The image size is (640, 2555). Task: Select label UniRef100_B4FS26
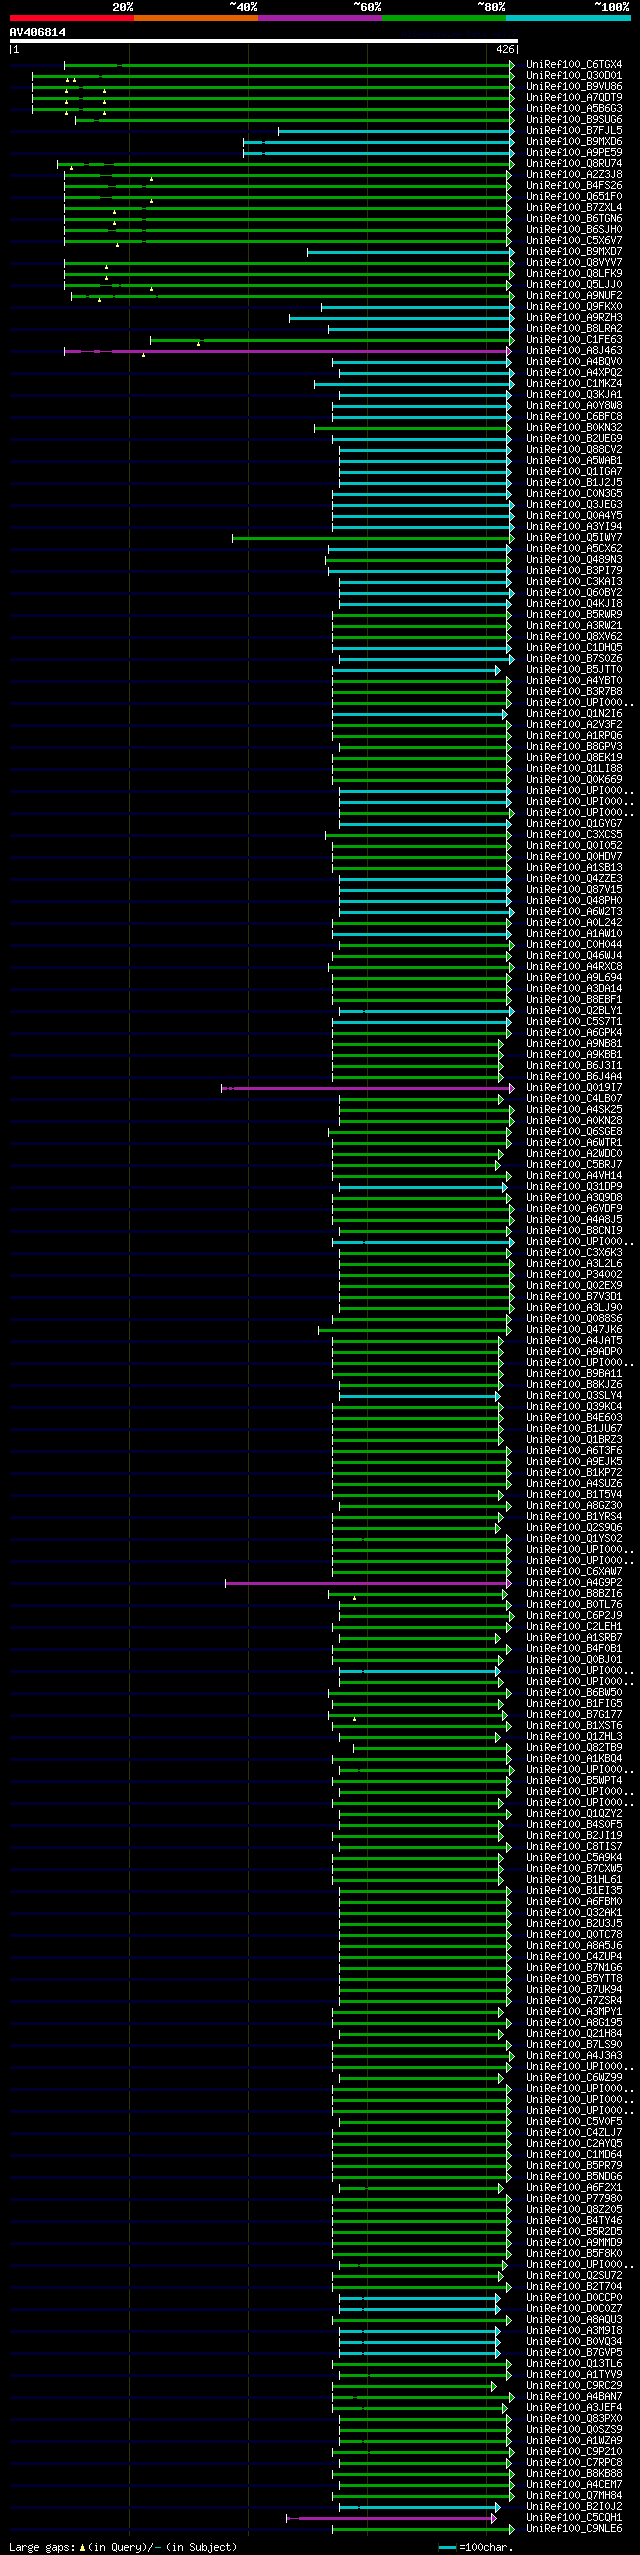point(574,186)
